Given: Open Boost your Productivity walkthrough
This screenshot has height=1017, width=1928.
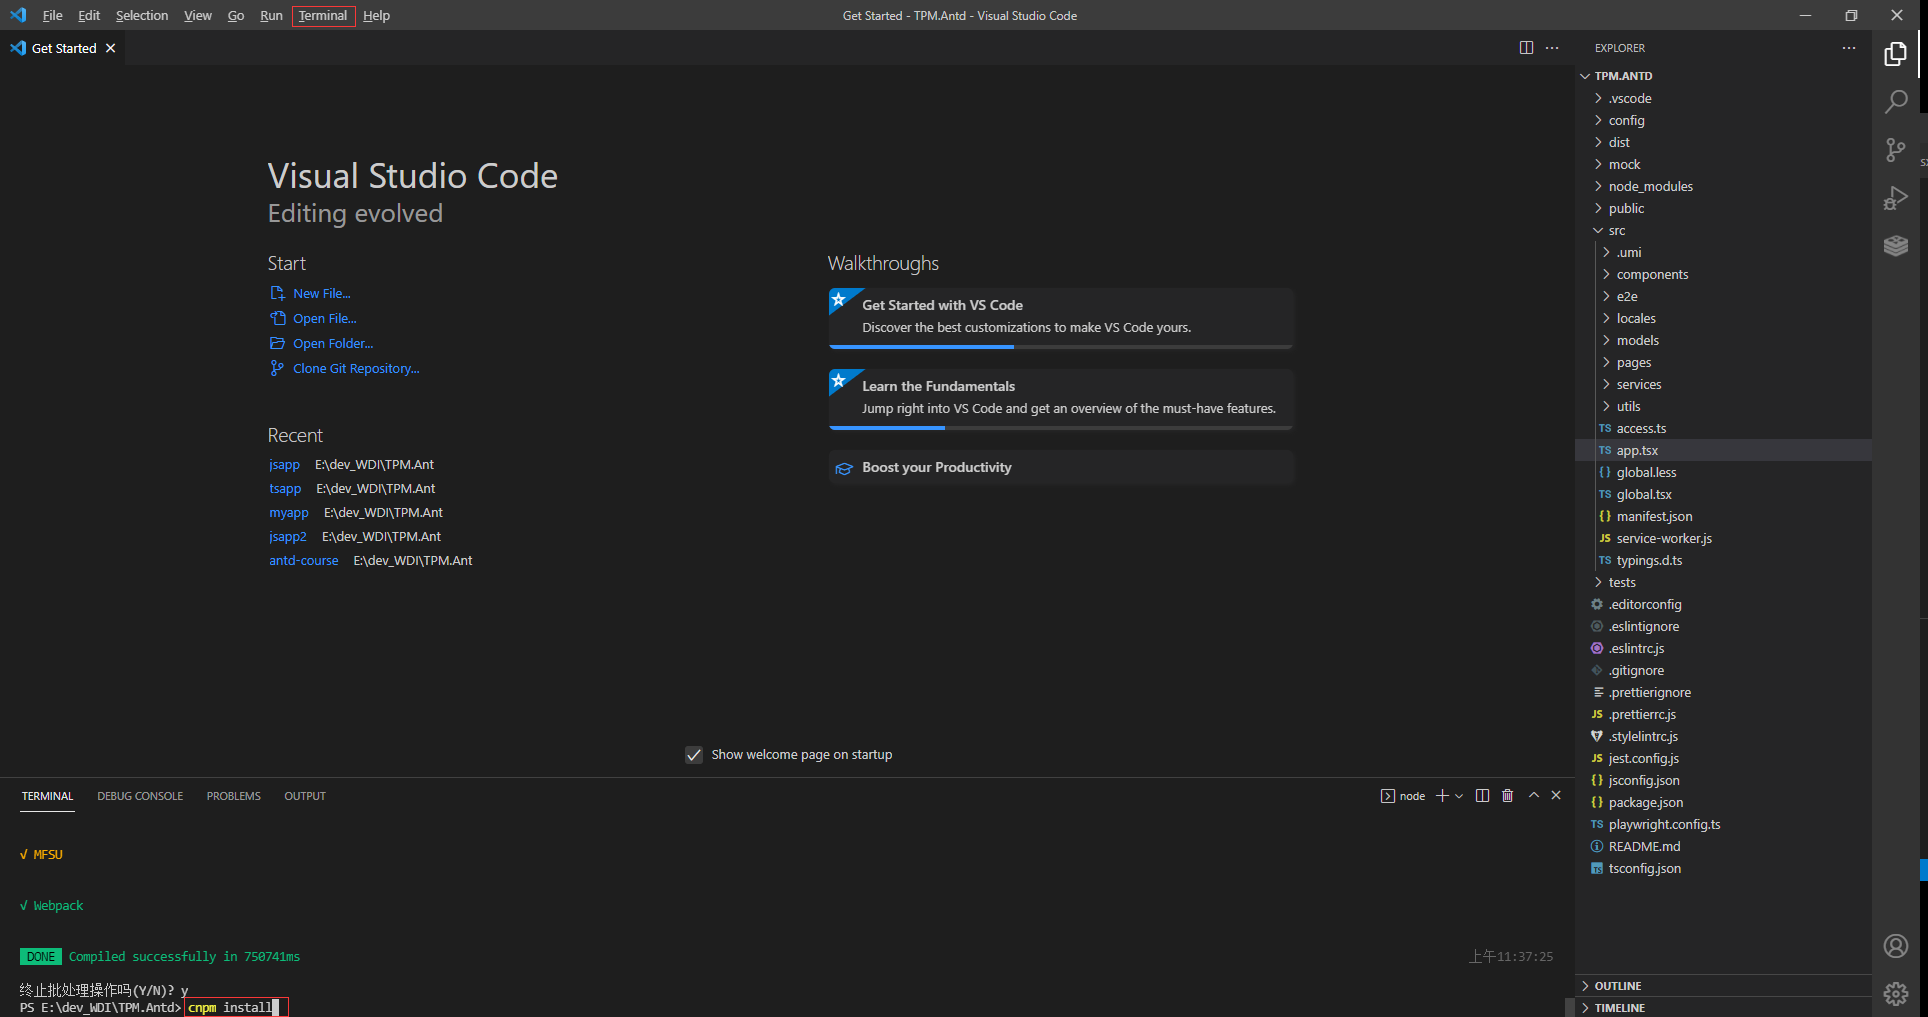Looking at the screenshot, I should (1061, 467).
